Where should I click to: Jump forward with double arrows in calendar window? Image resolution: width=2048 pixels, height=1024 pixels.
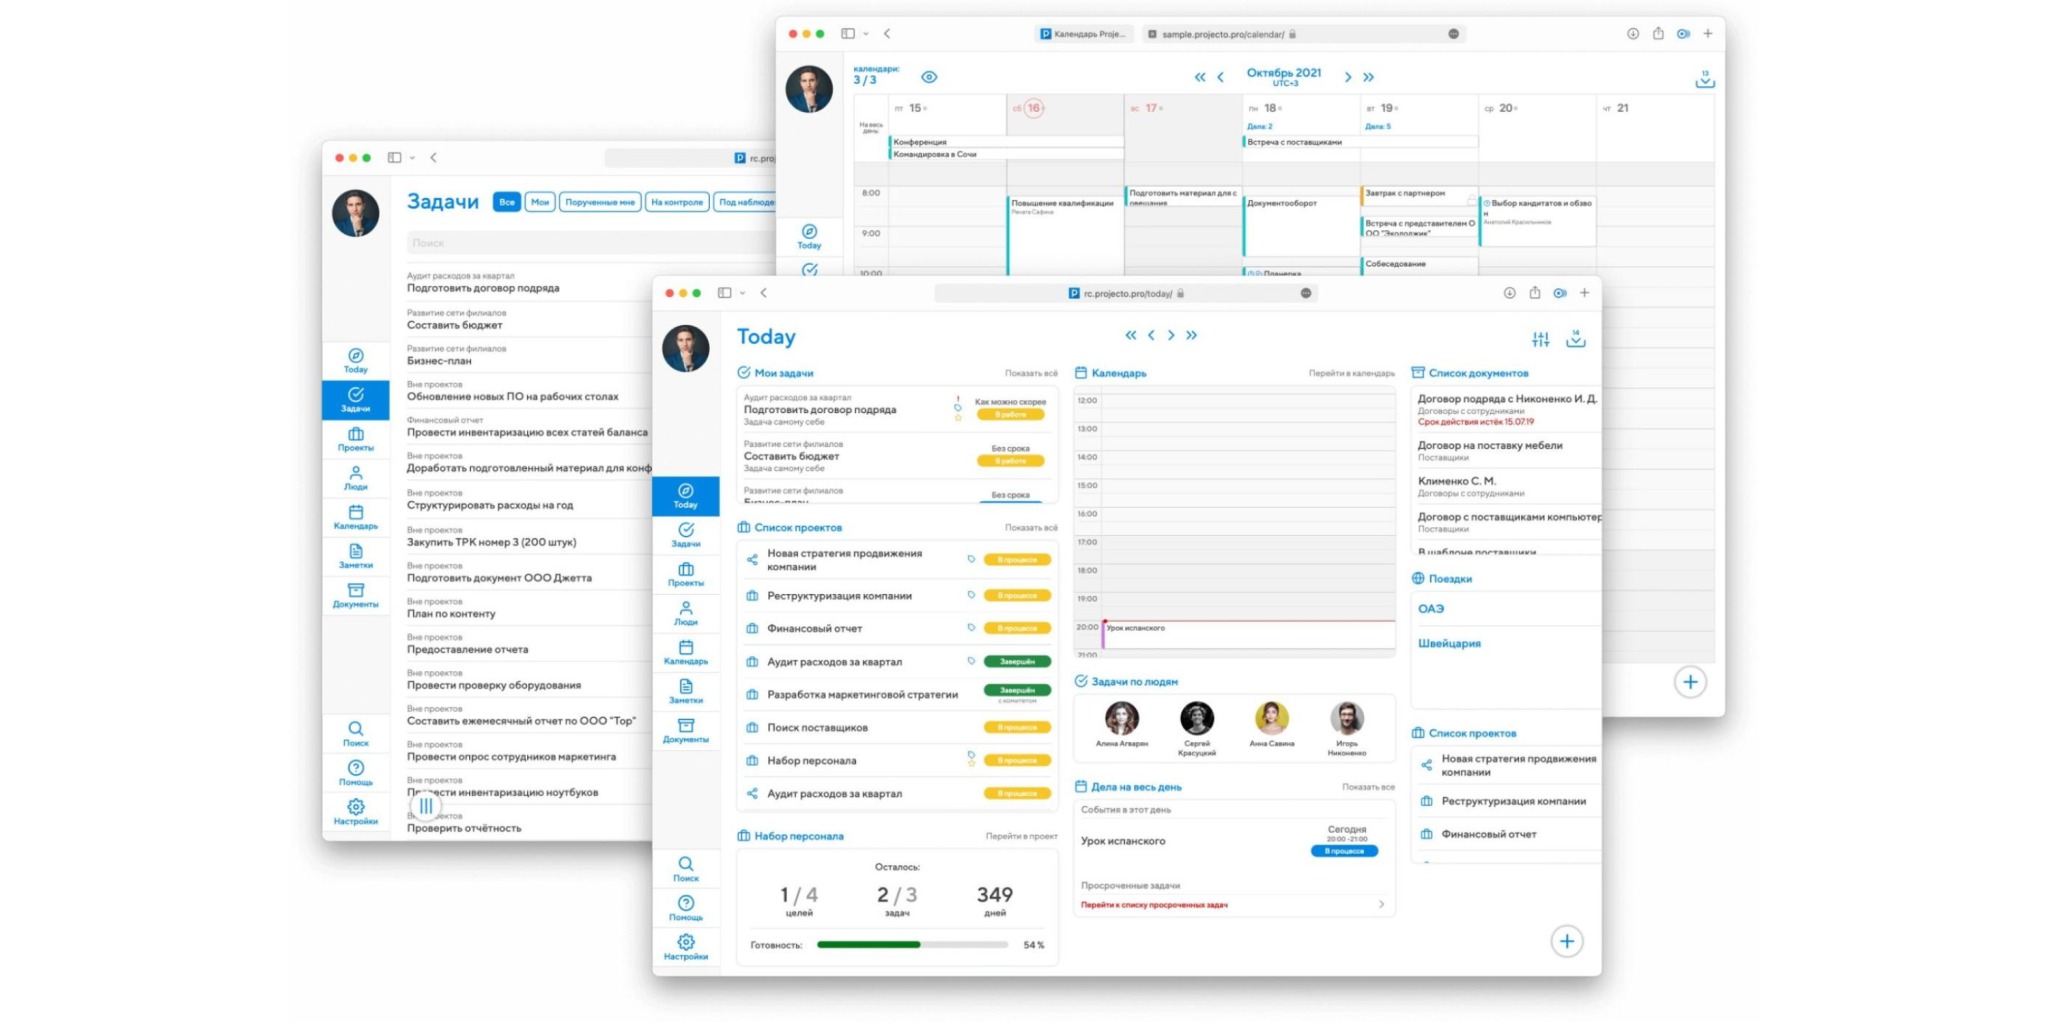tap(1368, 77)
